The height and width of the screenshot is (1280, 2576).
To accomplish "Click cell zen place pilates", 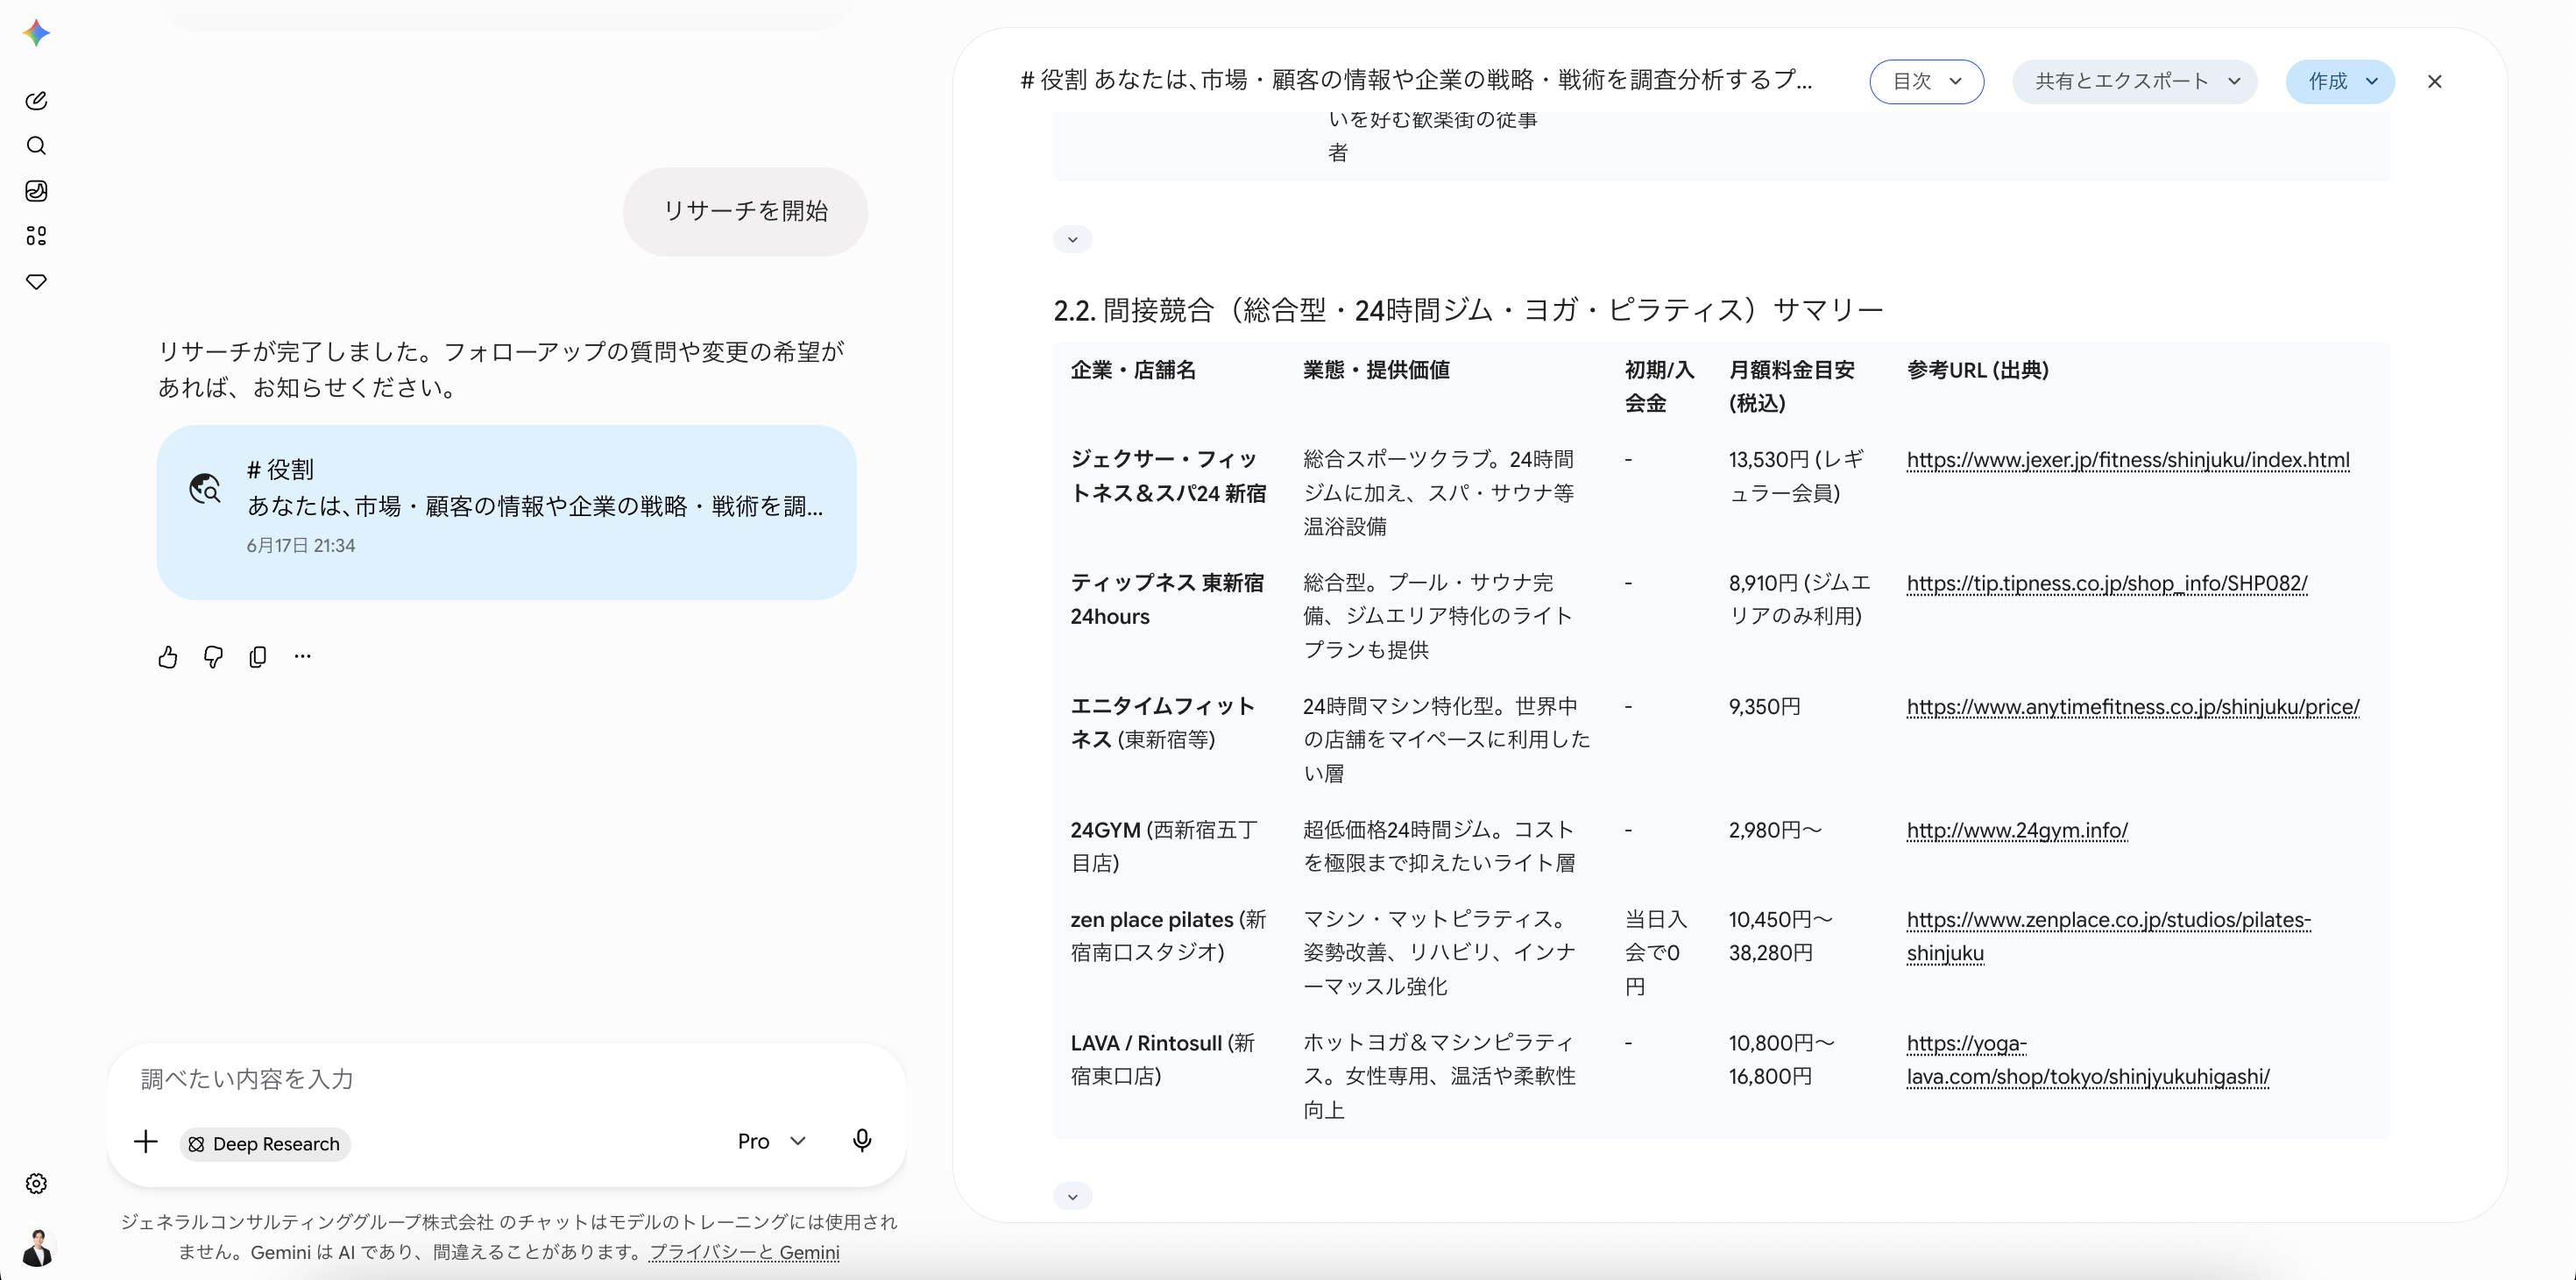I will pos(1168,936).
